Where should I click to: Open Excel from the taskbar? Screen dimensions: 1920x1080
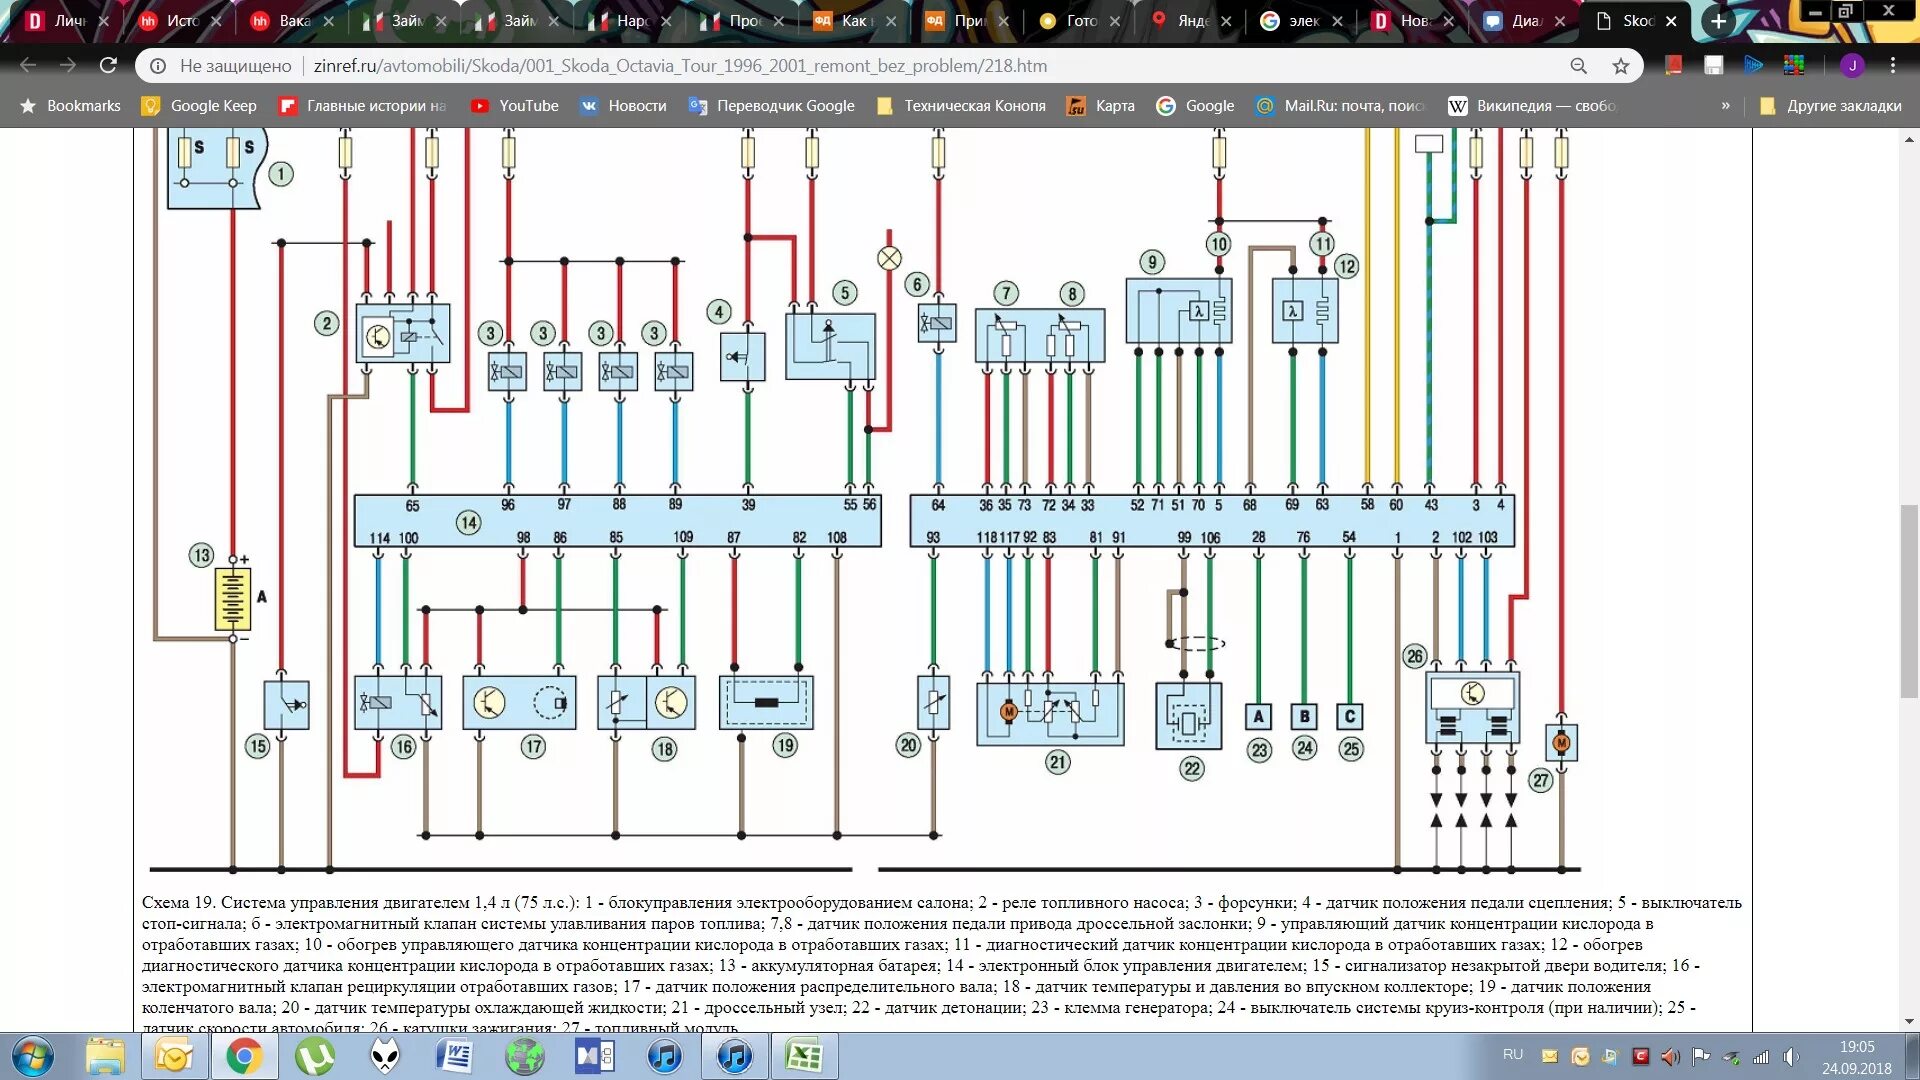click(x=804, y=1056)
